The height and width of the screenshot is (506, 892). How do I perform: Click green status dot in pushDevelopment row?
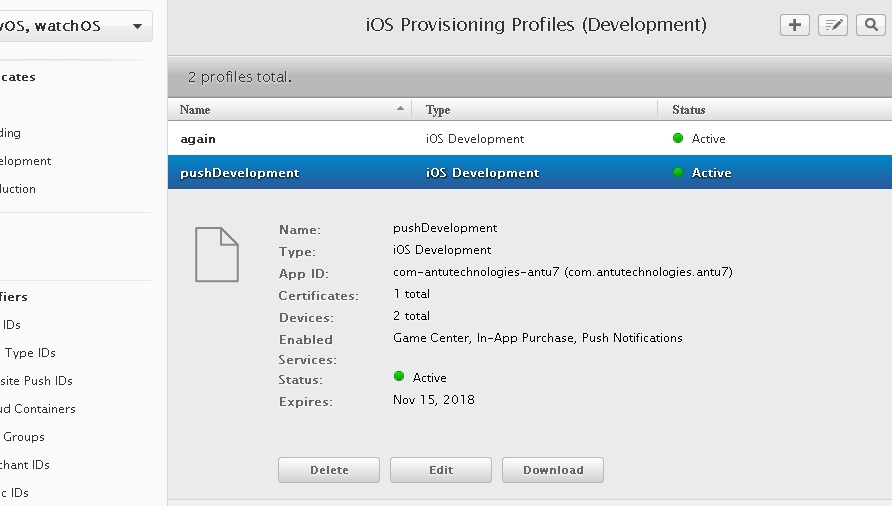[678, 172]
